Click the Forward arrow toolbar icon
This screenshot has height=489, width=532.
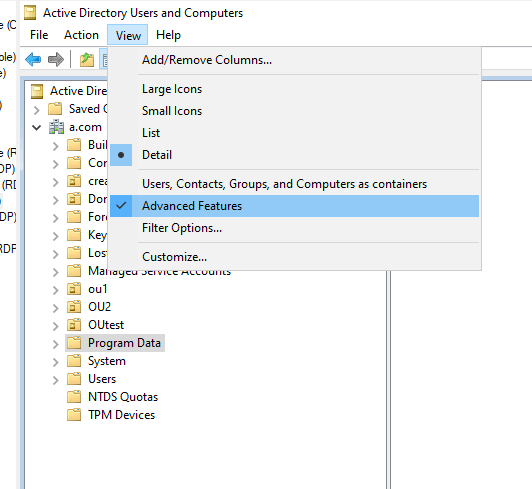(x=56, y=60)
